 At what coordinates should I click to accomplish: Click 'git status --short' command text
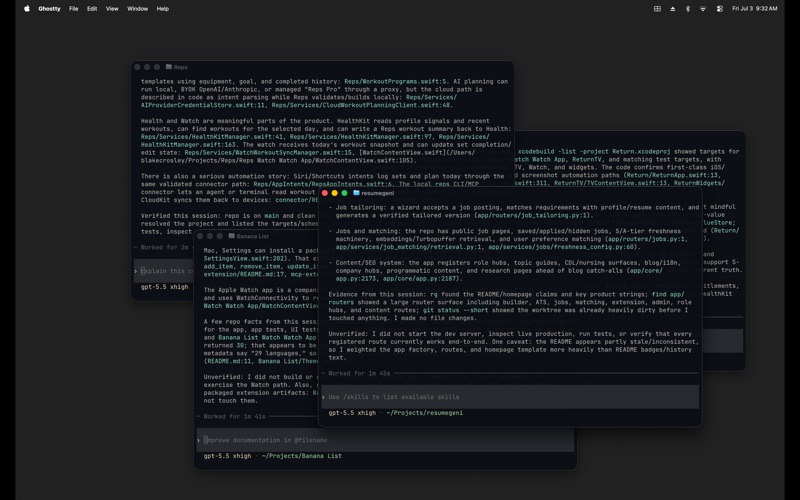[454, 310]
